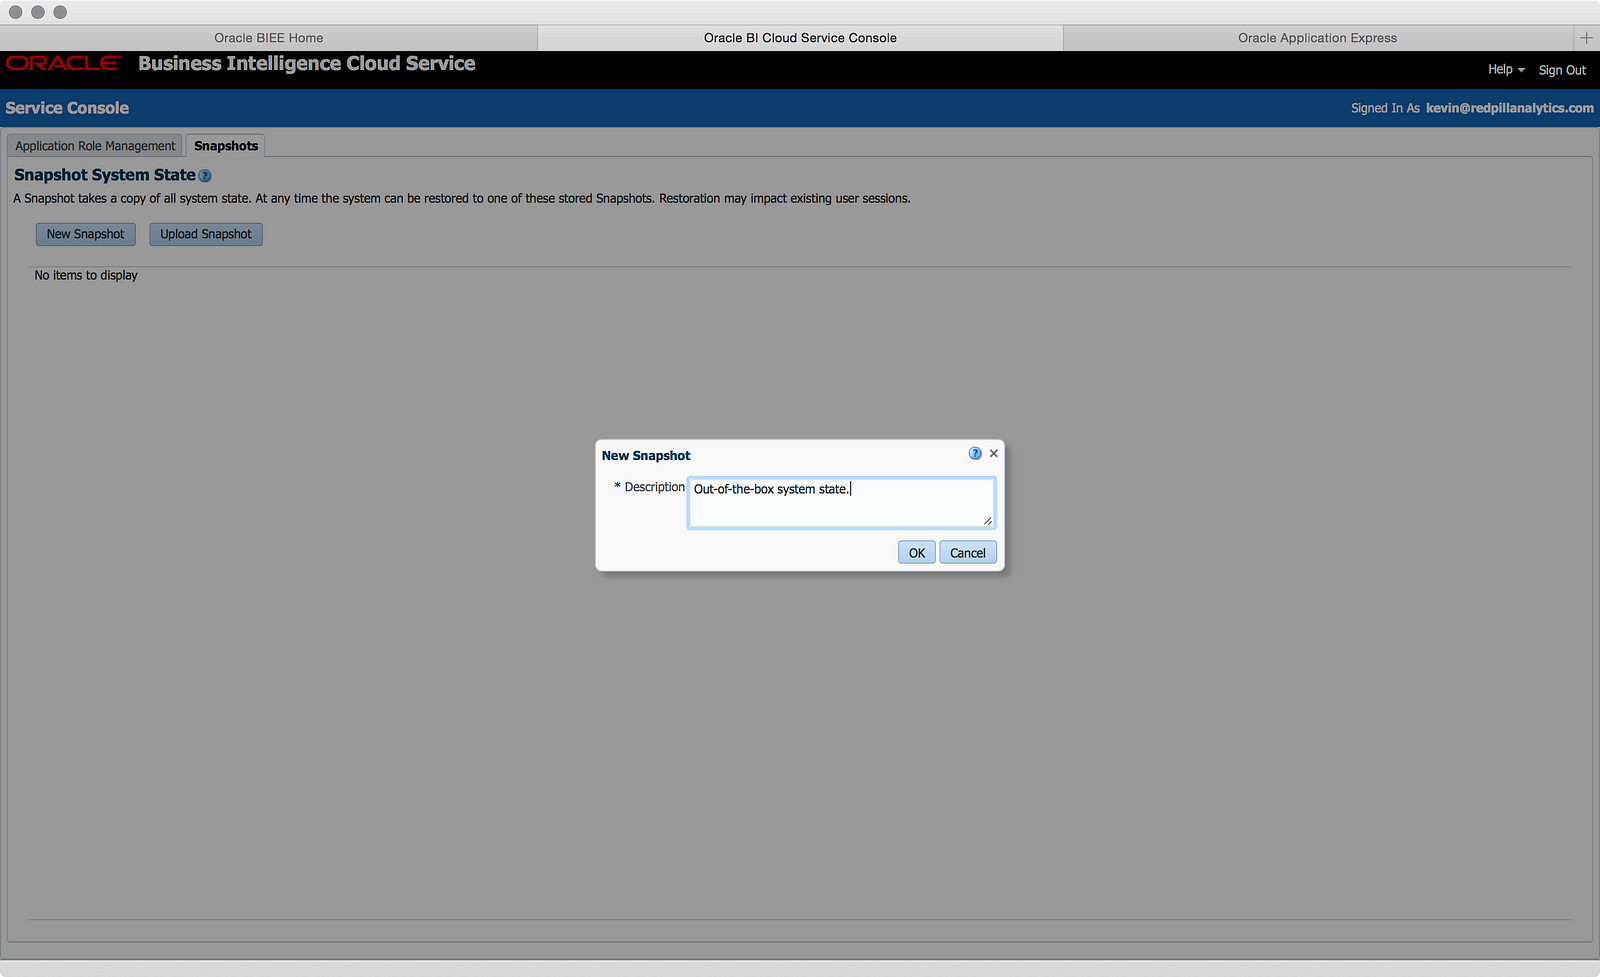Select Oracle BI Cloud Service Console tab
This screenshot has height=977, width=1600.
click(800, 38)
